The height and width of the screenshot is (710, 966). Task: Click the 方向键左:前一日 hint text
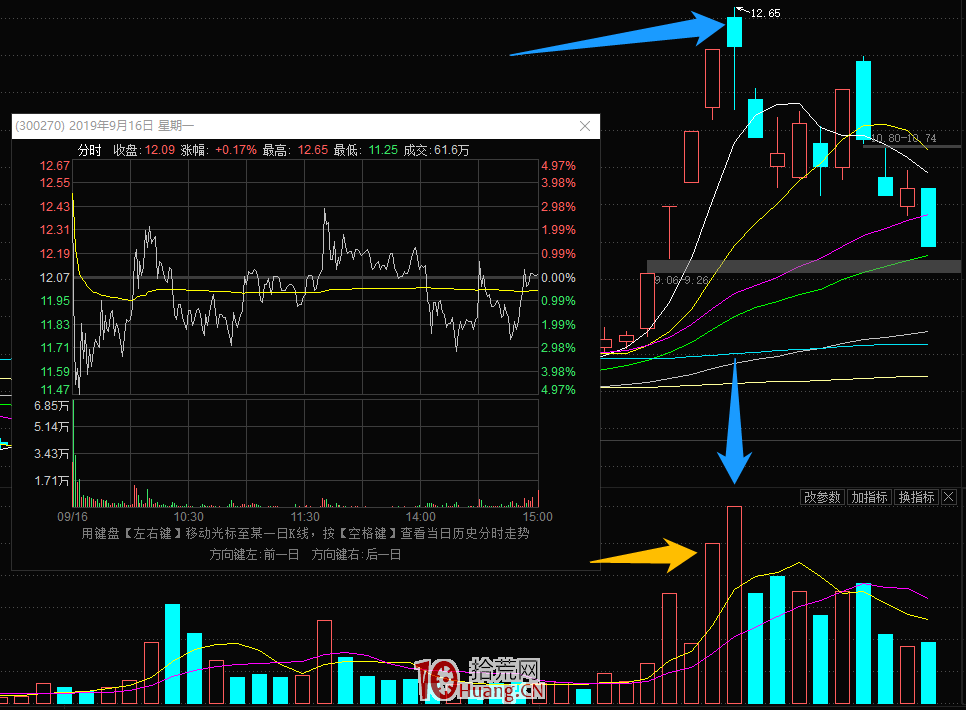pos(254,555)
